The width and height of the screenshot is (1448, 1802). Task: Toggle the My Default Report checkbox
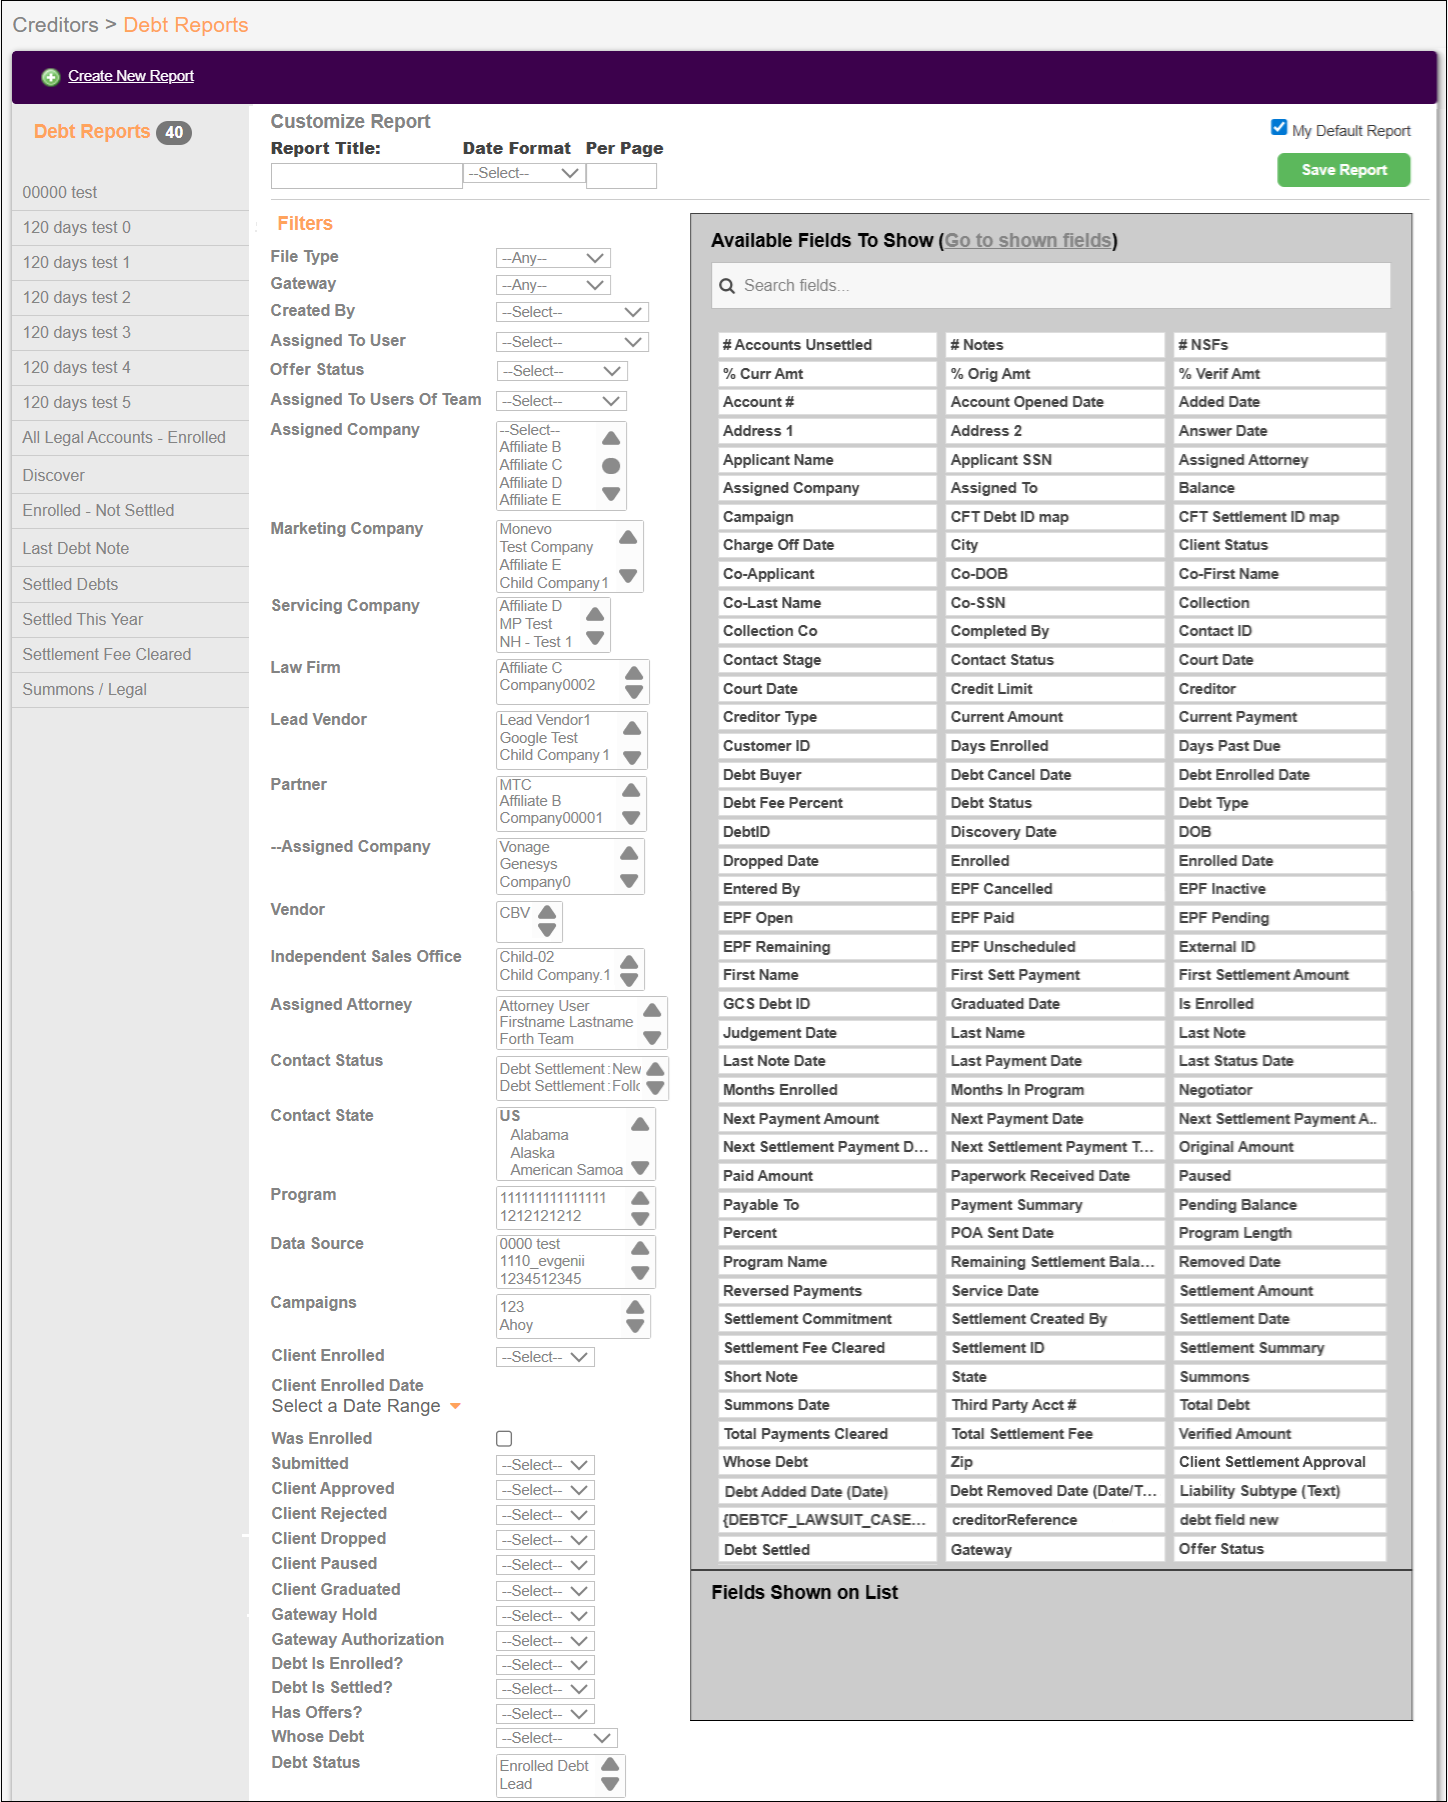[1278, 128]
